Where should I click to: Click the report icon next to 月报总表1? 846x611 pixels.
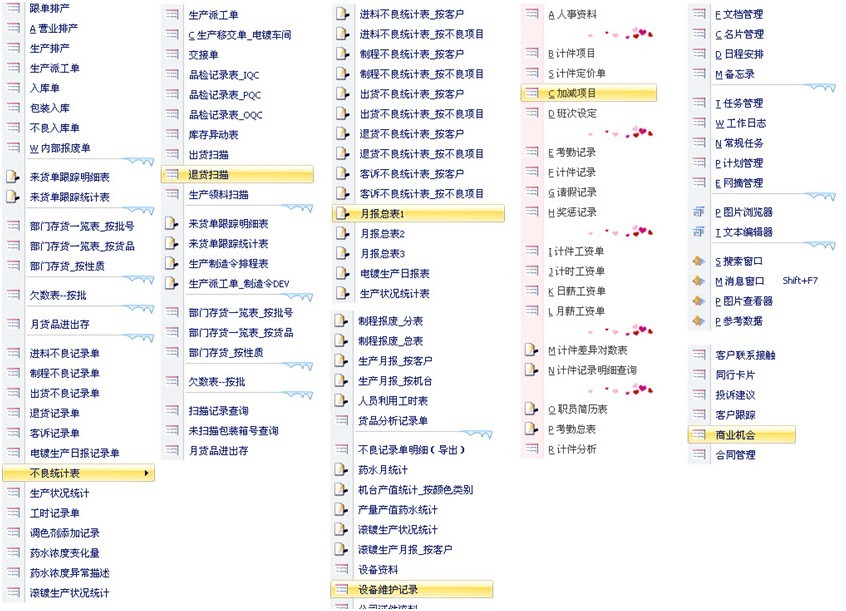[342, 214]
